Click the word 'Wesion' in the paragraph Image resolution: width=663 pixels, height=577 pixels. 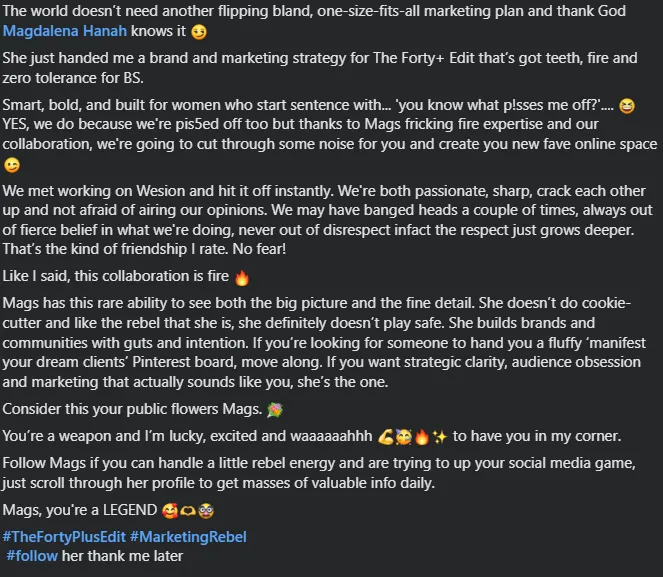click(160, 191)
